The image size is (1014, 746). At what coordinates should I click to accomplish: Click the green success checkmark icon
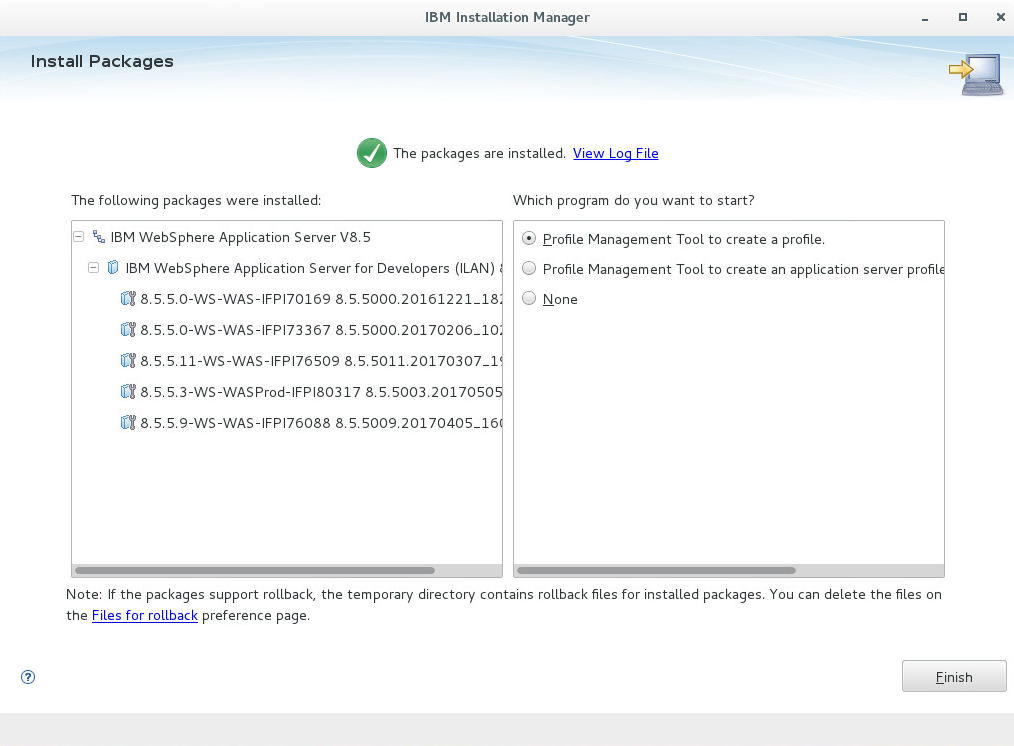pos(372,153)
